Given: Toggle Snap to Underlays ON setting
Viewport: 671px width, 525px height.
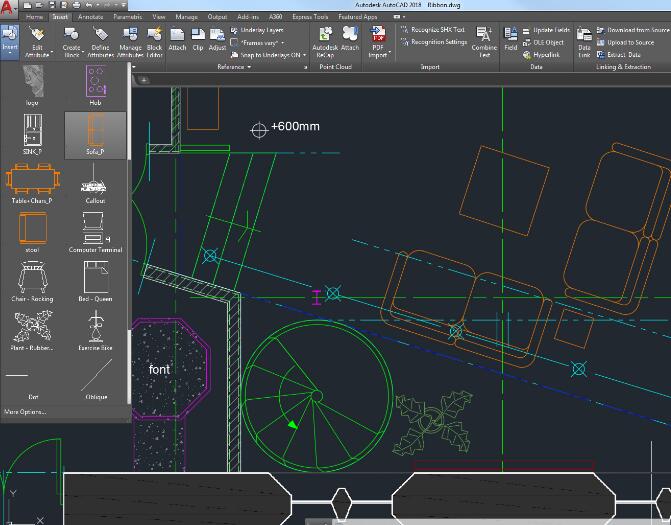Looking at the screenshot, I should 267,55.
